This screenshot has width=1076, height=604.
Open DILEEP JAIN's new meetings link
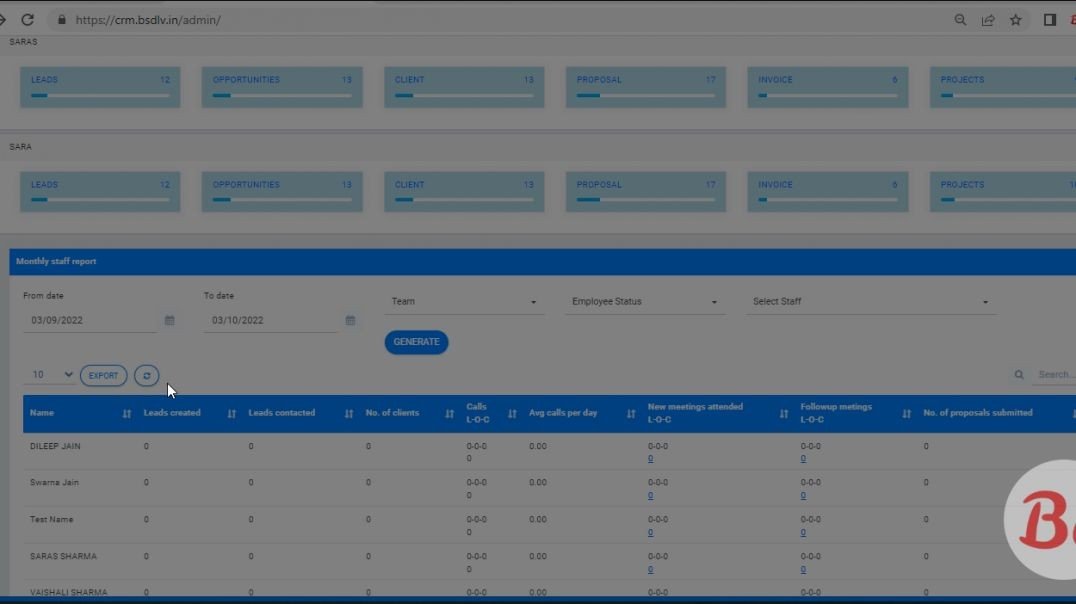[x=650, y=458]
